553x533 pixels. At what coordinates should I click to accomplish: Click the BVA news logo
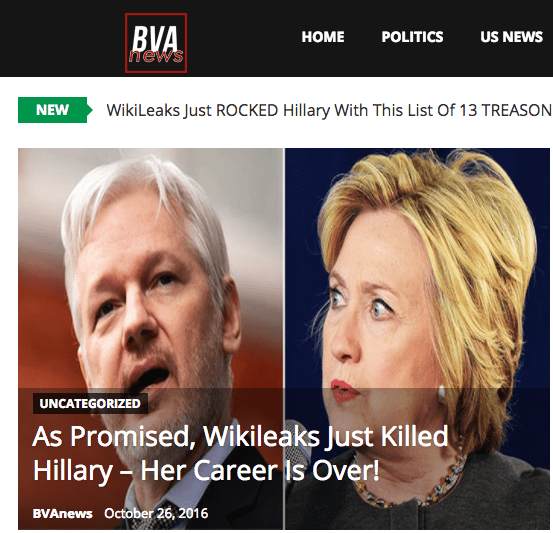coord(156,43)
